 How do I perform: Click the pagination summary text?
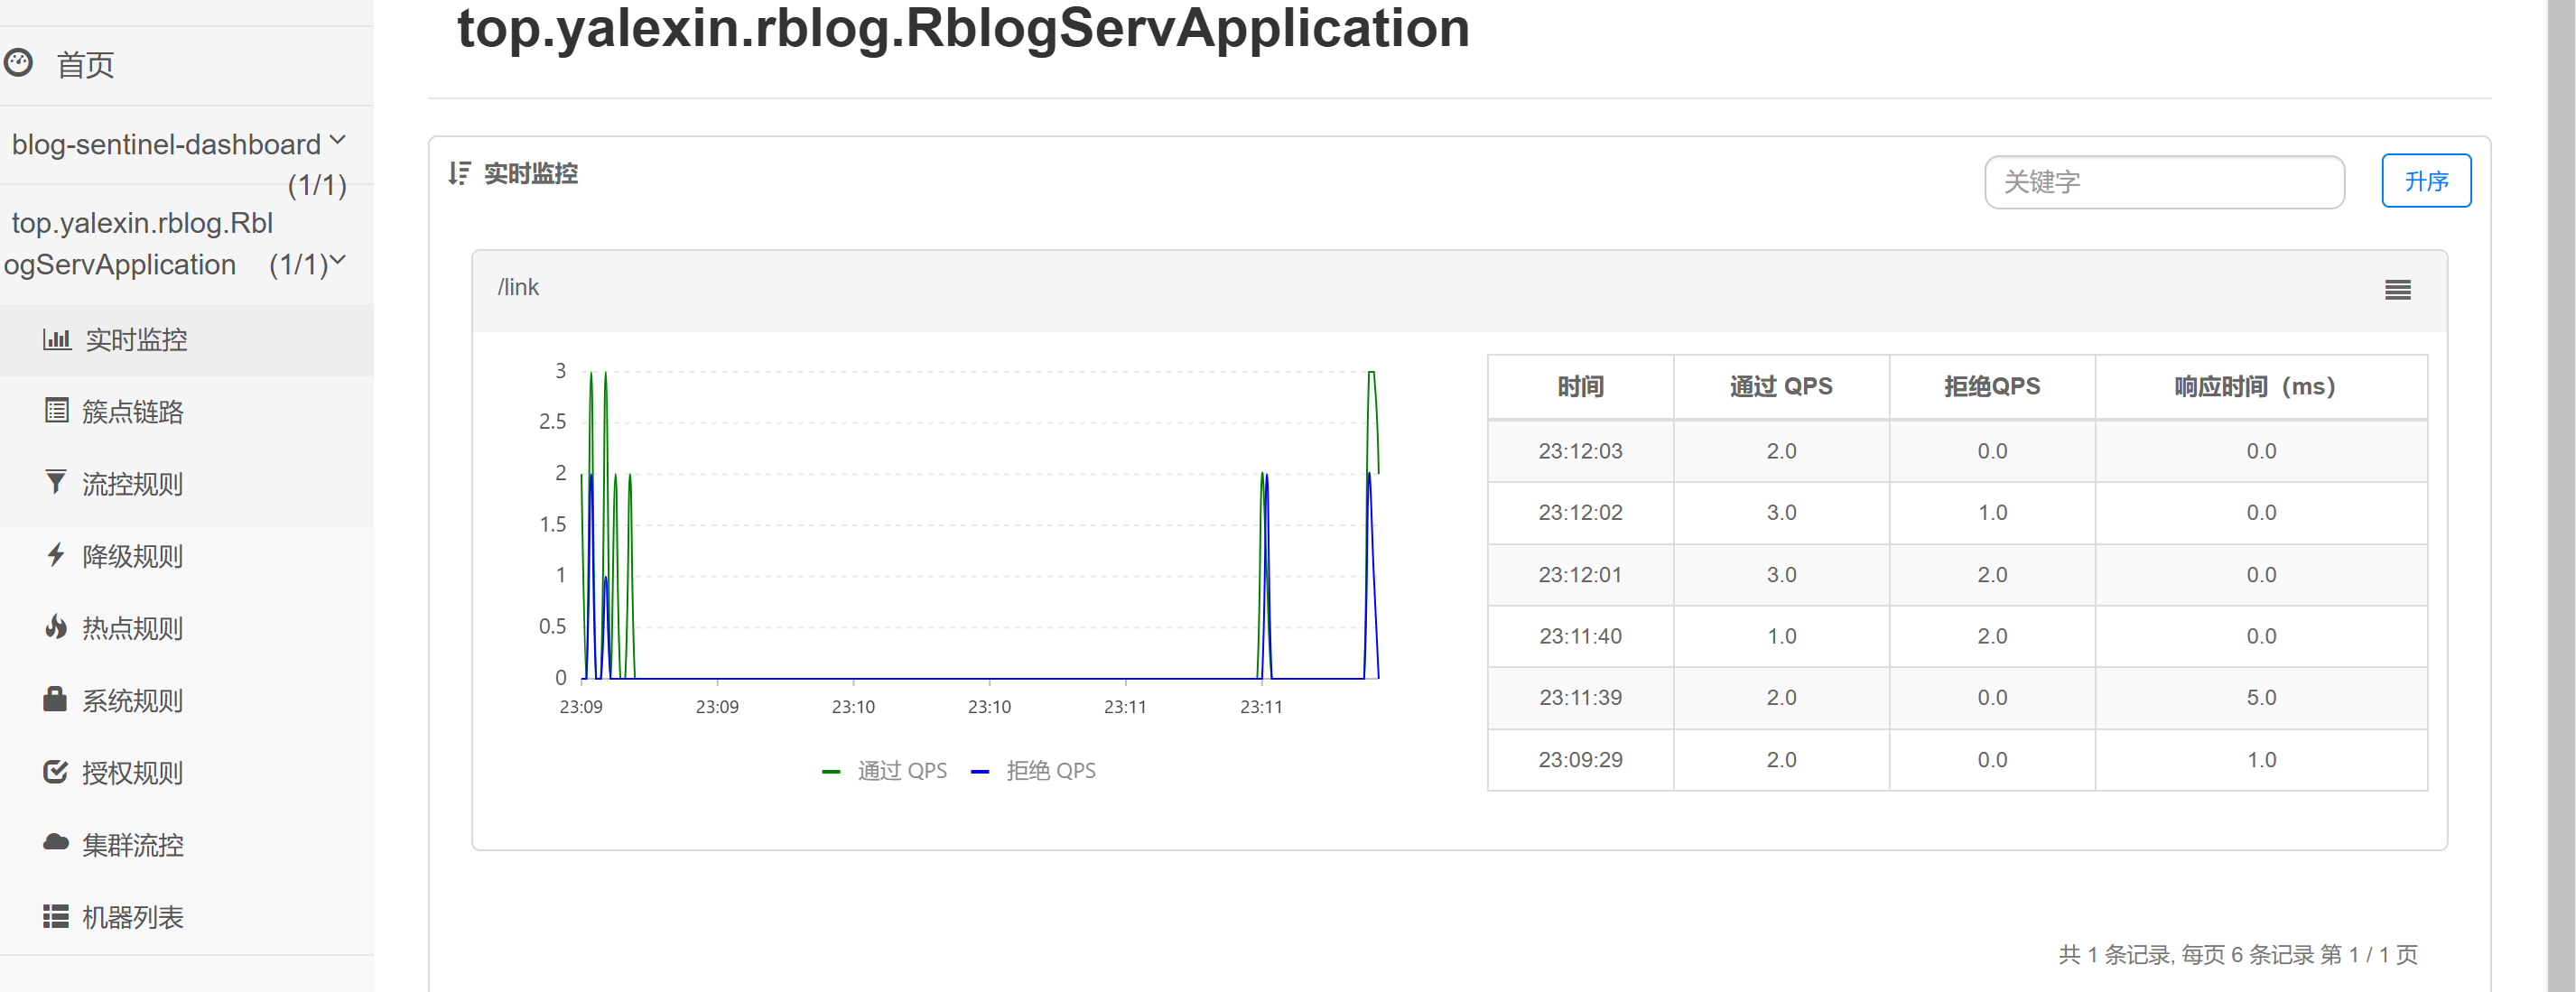pyautogui.click(x=2238, y=955)
